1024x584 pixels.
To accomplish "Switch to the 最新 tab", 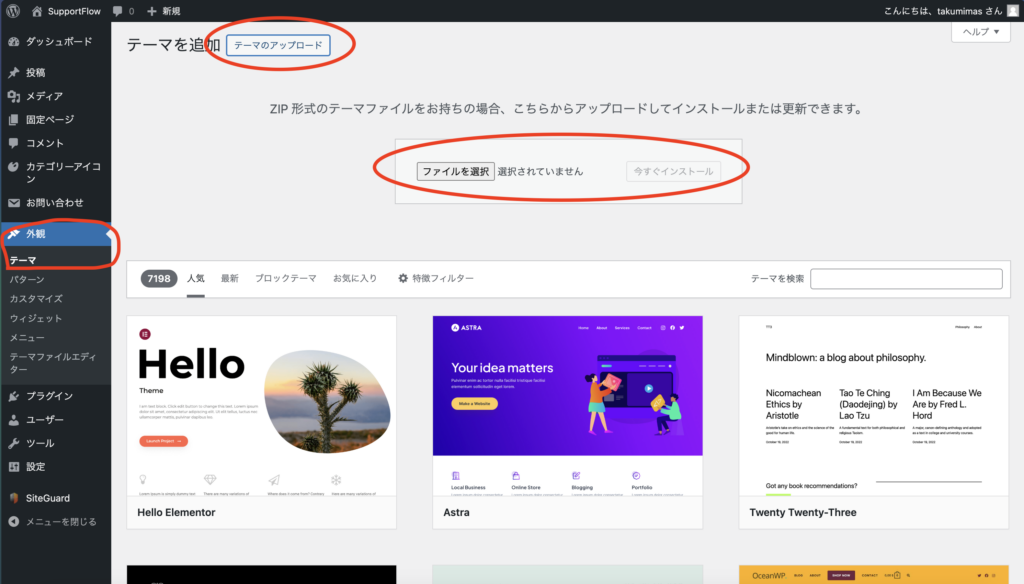I will coord(230,278).
